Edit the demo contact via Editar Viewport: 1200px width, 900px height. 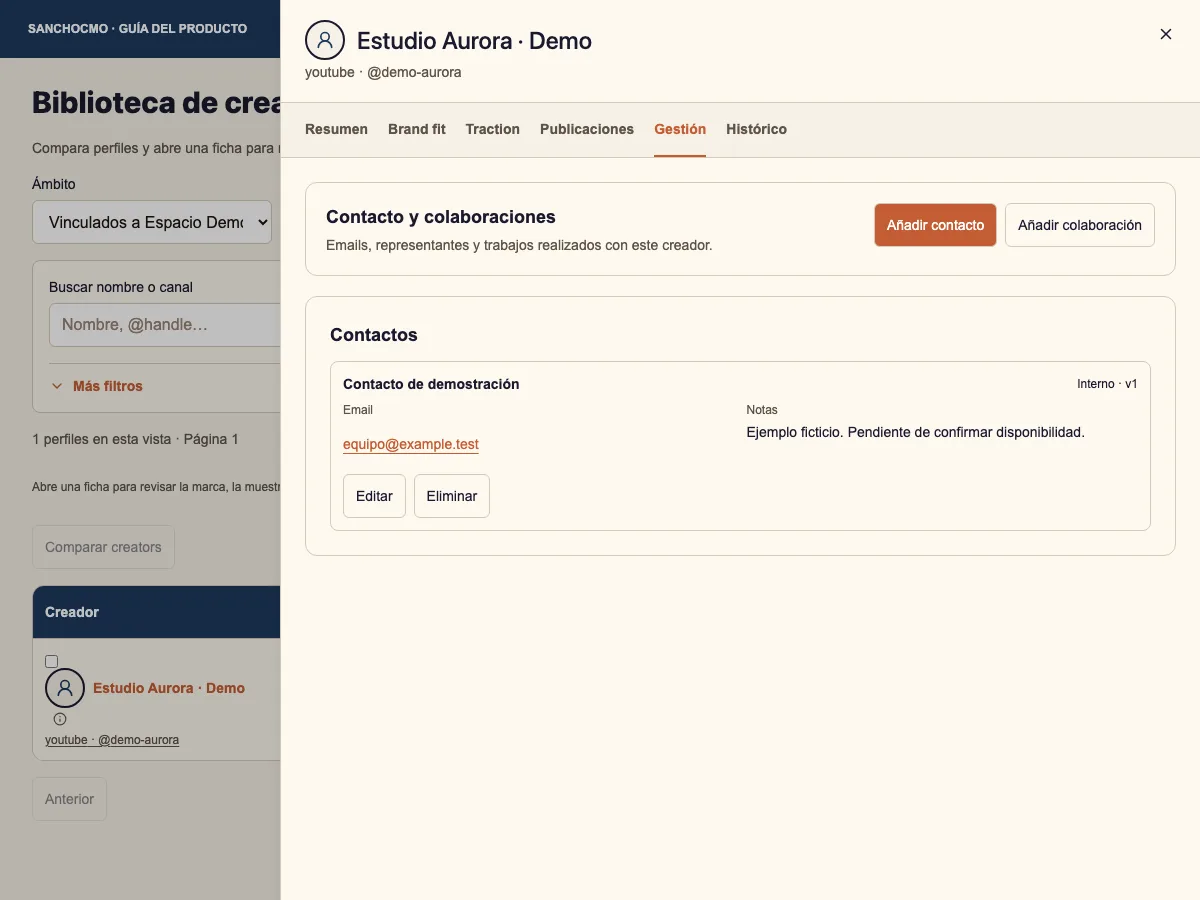(374, 496)
